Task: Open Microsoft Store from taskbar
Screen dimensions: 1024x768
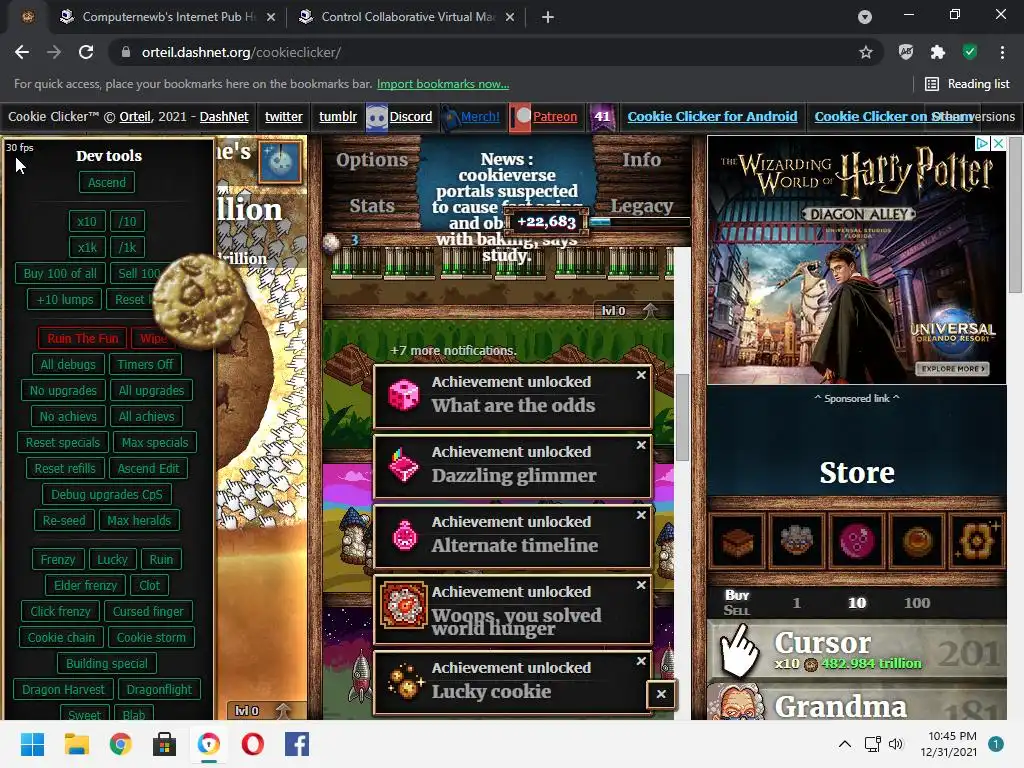Action: [x=165, y=744]
